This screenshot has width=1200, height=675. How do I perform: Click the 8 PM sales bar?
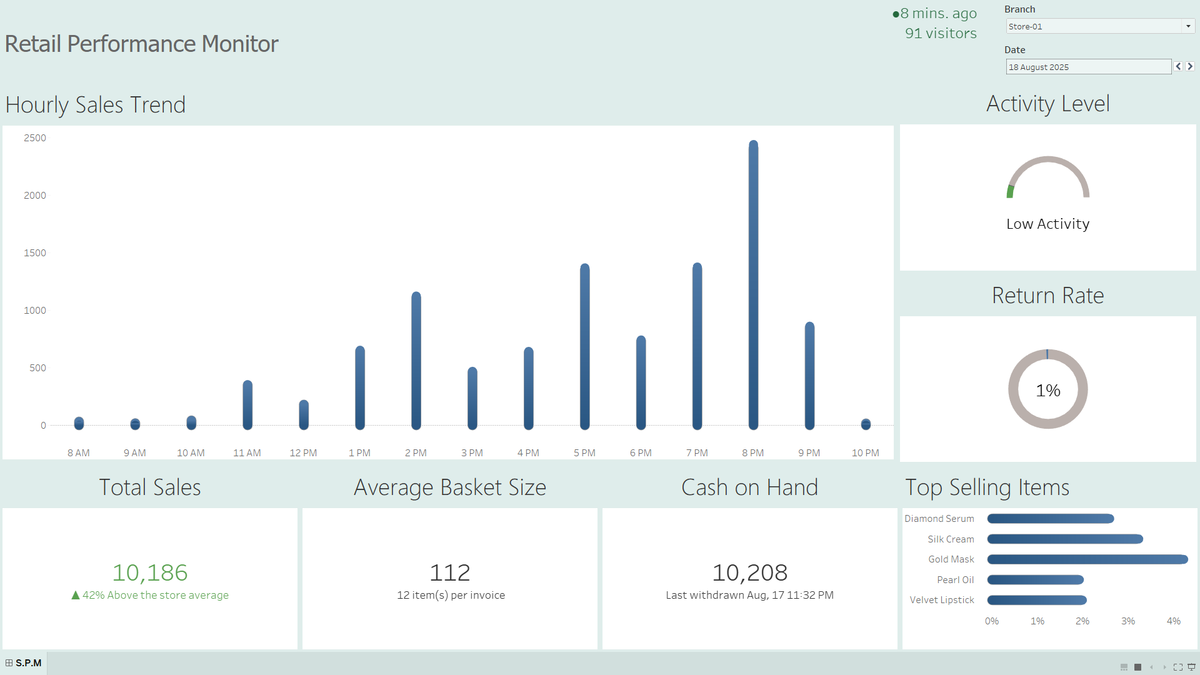[x=753, y=284]
